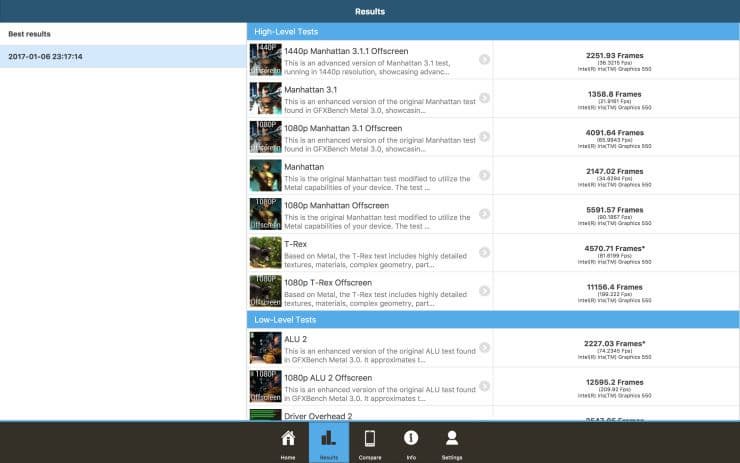The image size is (740, 463).
Task: Click the 1080p T-Rex Offscreen thumbnail
Action: [265, 291]
